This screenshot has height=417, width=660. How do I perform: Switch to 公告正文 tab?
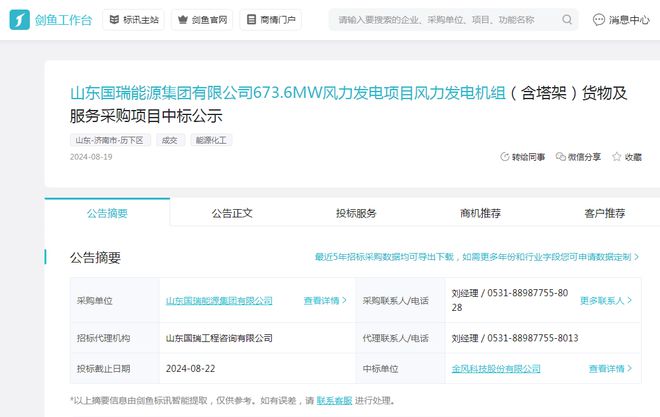tap(232, 213)
